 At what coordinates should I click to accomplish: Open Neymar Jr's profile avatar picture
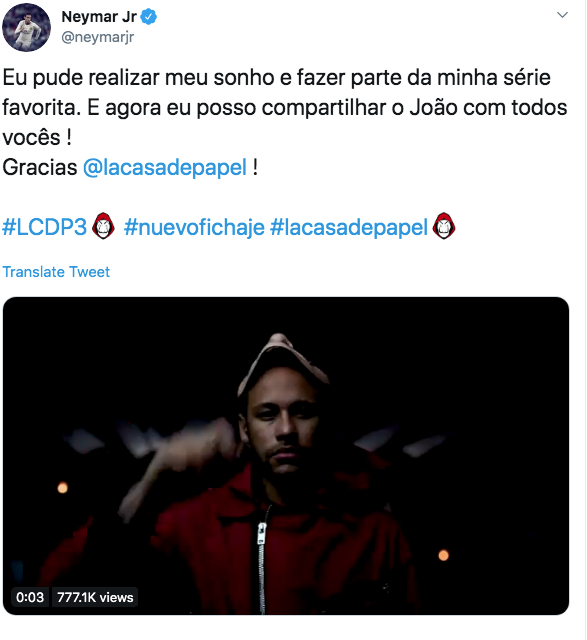coord(27,28)
